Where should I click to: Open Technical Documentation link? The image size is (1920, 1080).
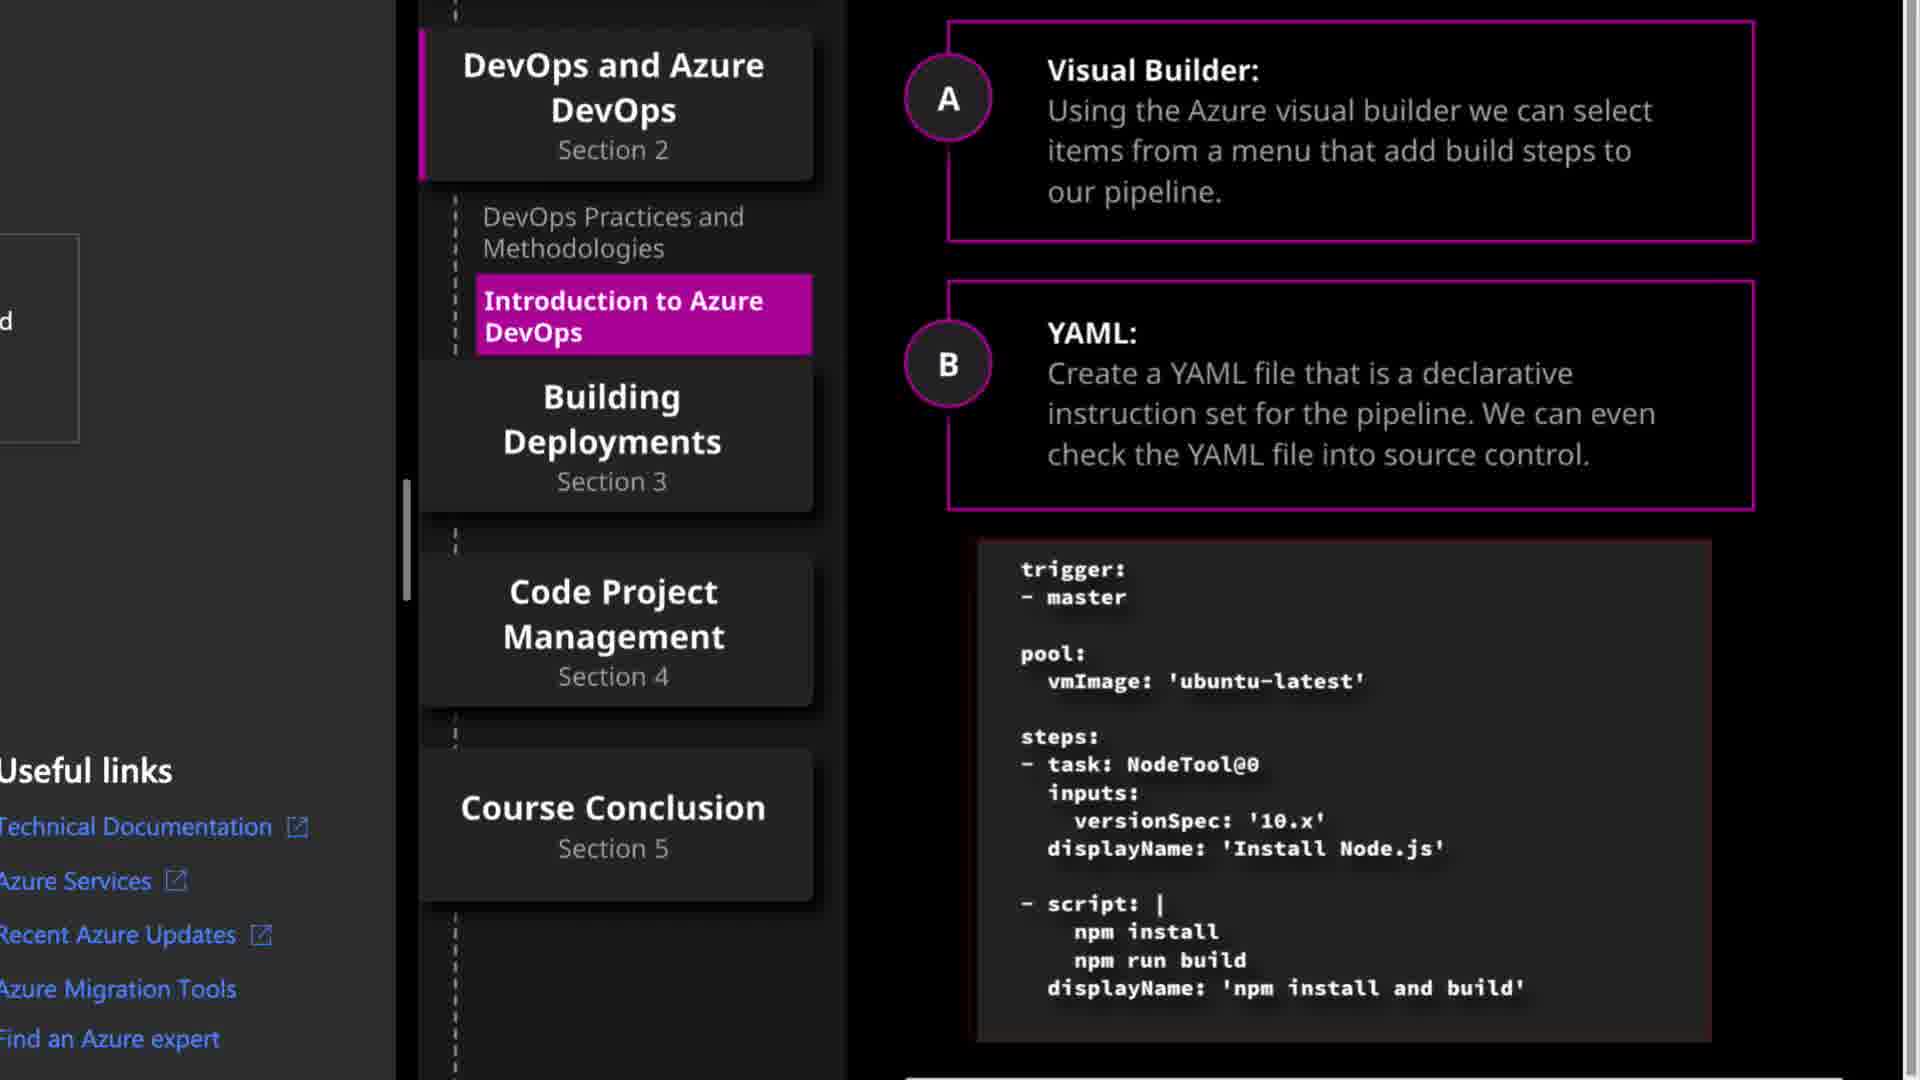[136, 827]
